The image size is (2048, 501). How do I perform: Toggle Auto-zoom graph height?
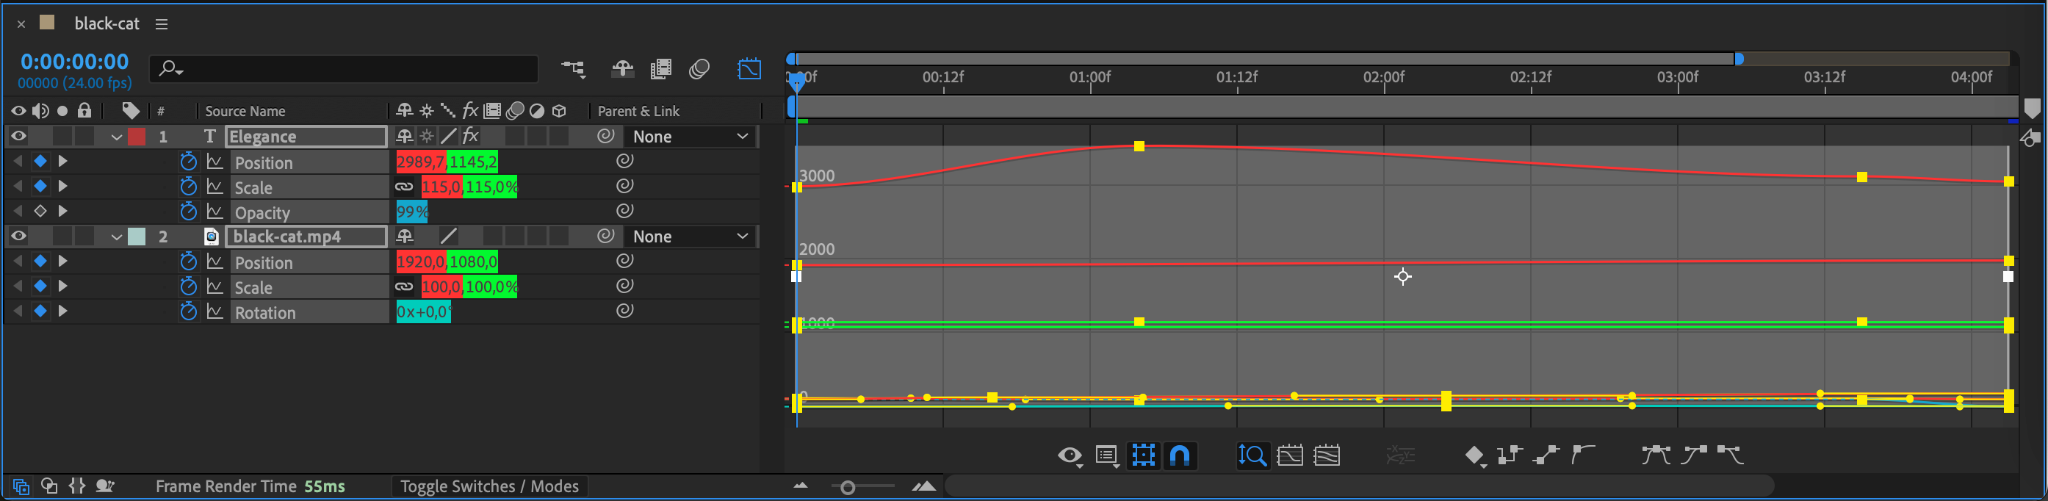[1252, 456]
